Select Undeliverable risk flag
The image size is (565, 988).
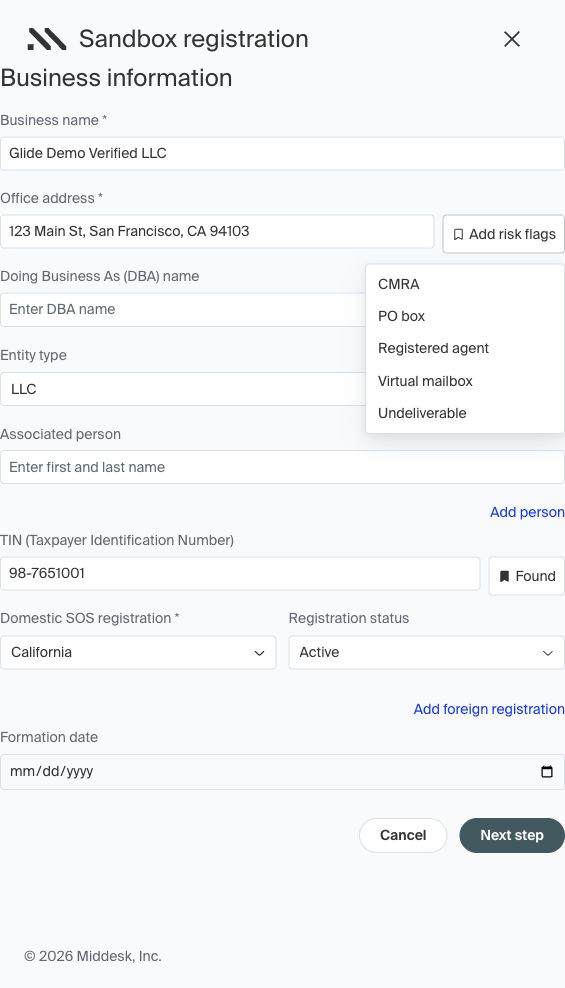pos(465,413)
